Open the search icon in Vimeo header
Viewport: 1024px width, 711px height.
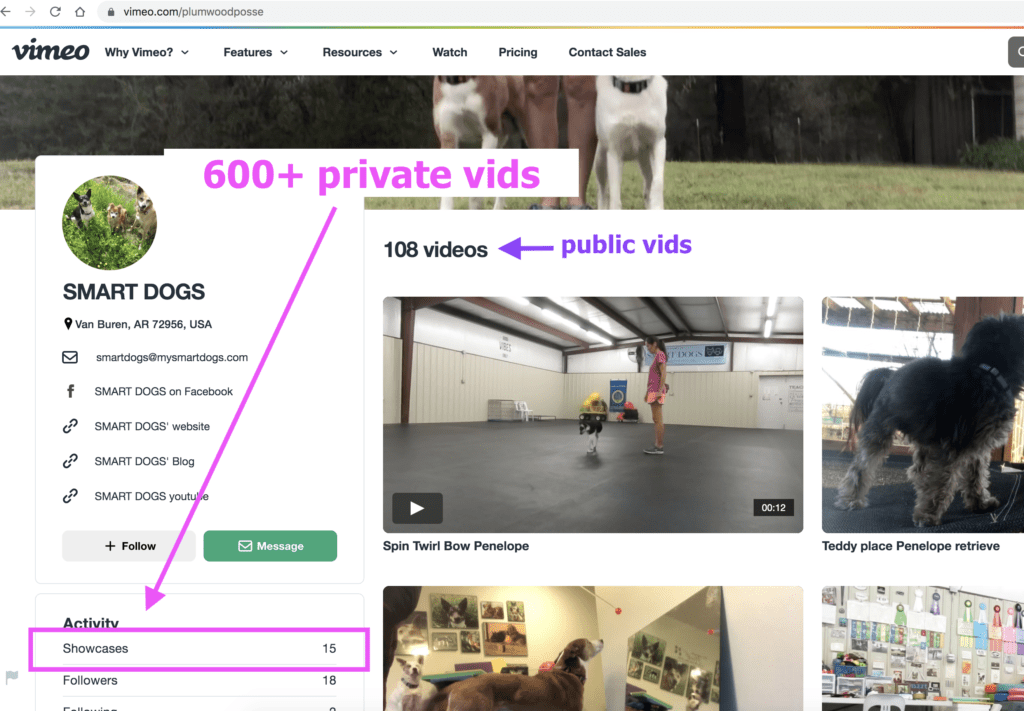point(1017,52)
